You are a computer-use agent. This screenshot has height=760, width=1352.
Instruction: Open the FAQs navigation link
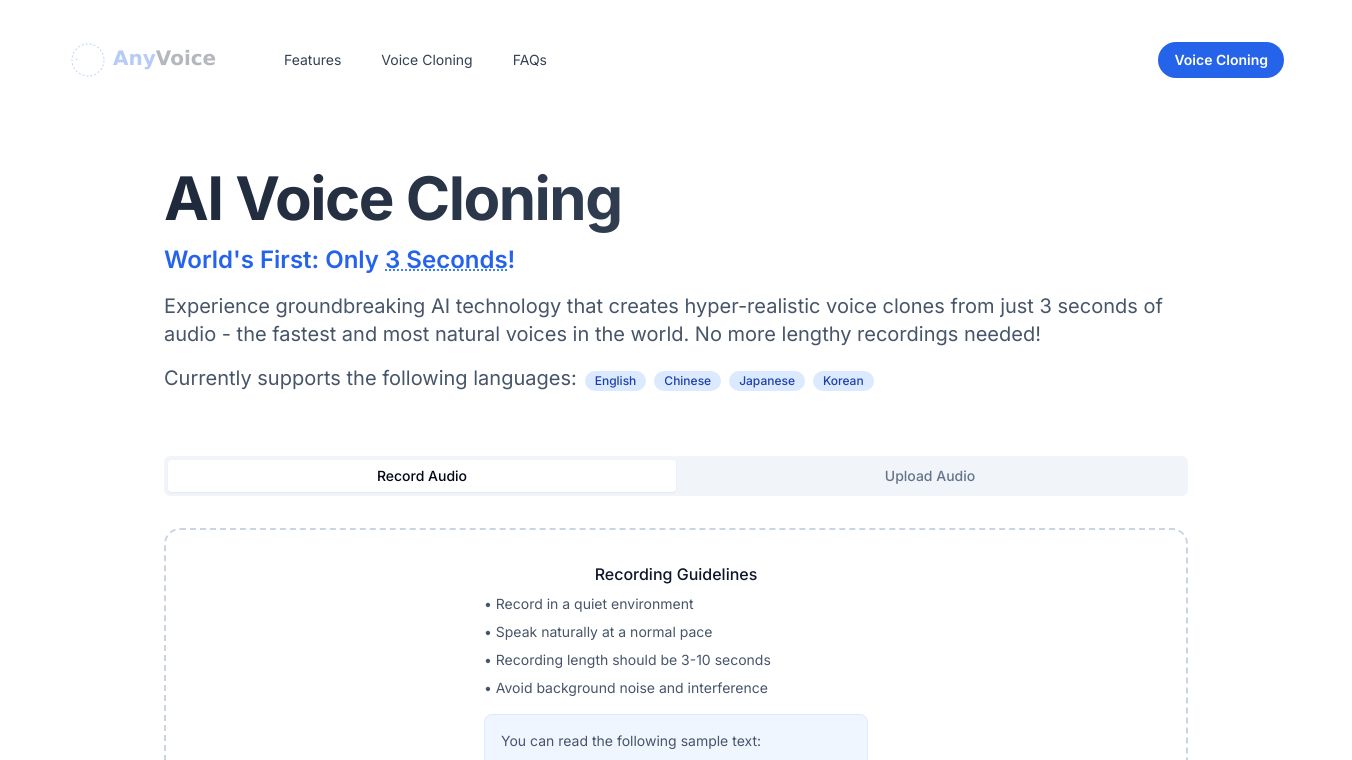pos(529,60)
